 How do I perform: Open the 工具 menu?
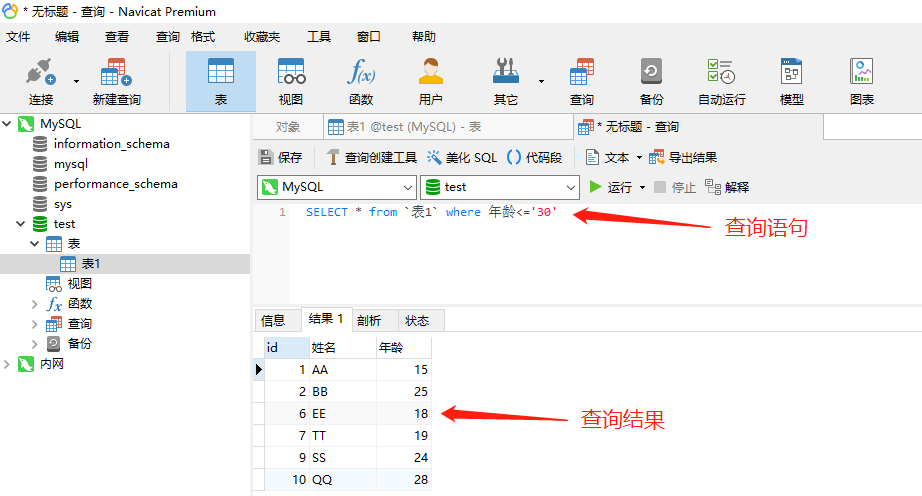point(319,36)
